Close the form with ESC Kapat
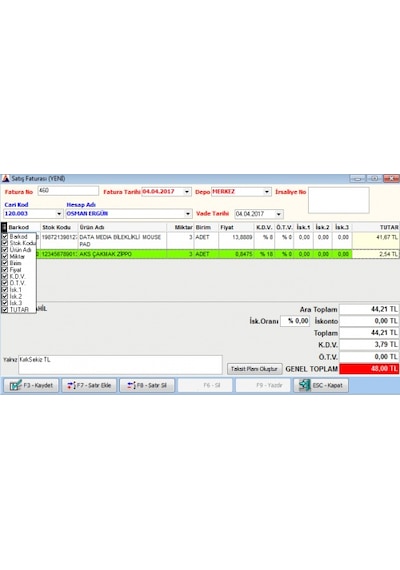The width and height of the screenshot is (400, 570). point(321,385)
